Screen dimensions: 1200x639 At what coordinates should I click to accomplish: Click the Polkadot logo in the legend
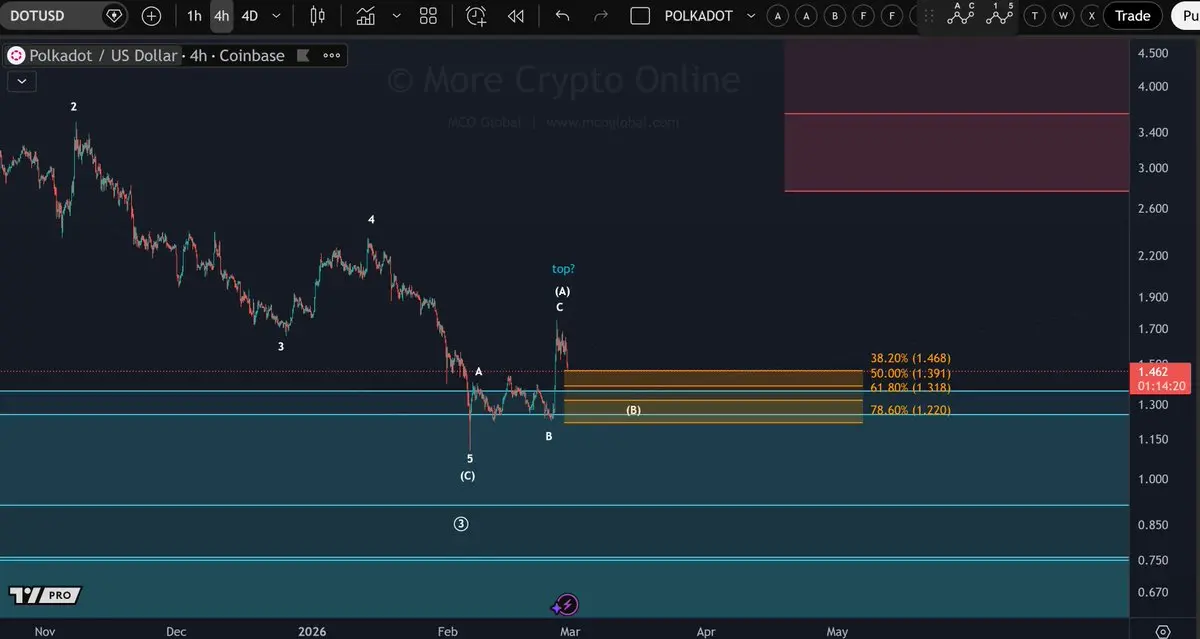tap(16, 56)
